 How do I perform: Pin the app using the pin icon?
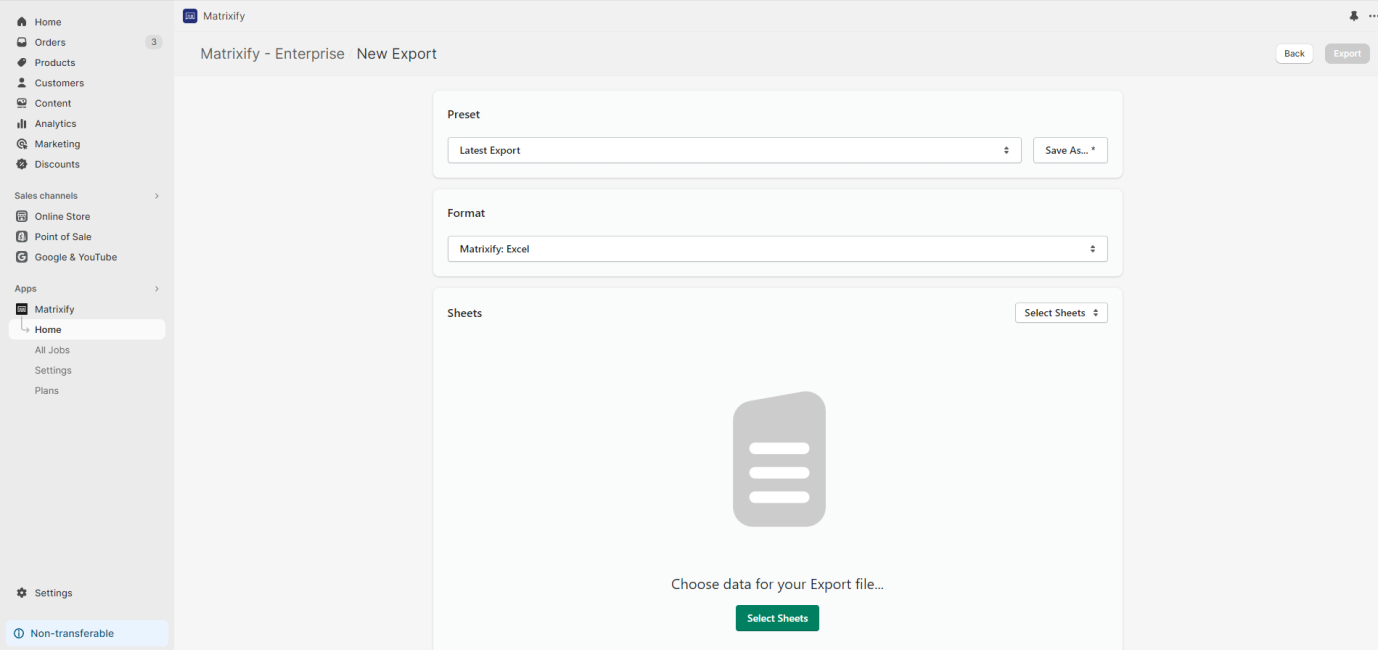[x=1354, y=16]
